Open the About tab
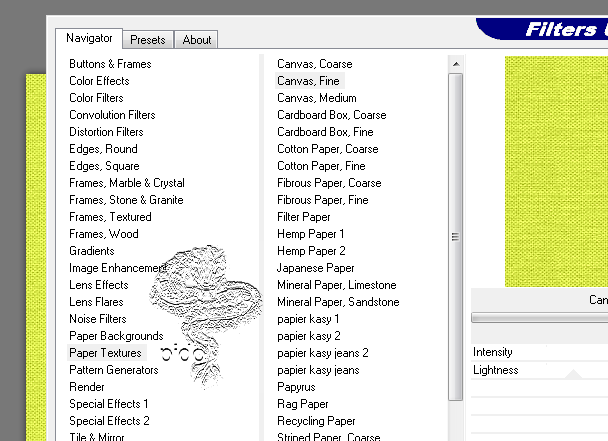Image resolution: width=608 pixels, height=441 pixels. click(x=197, y=40)
